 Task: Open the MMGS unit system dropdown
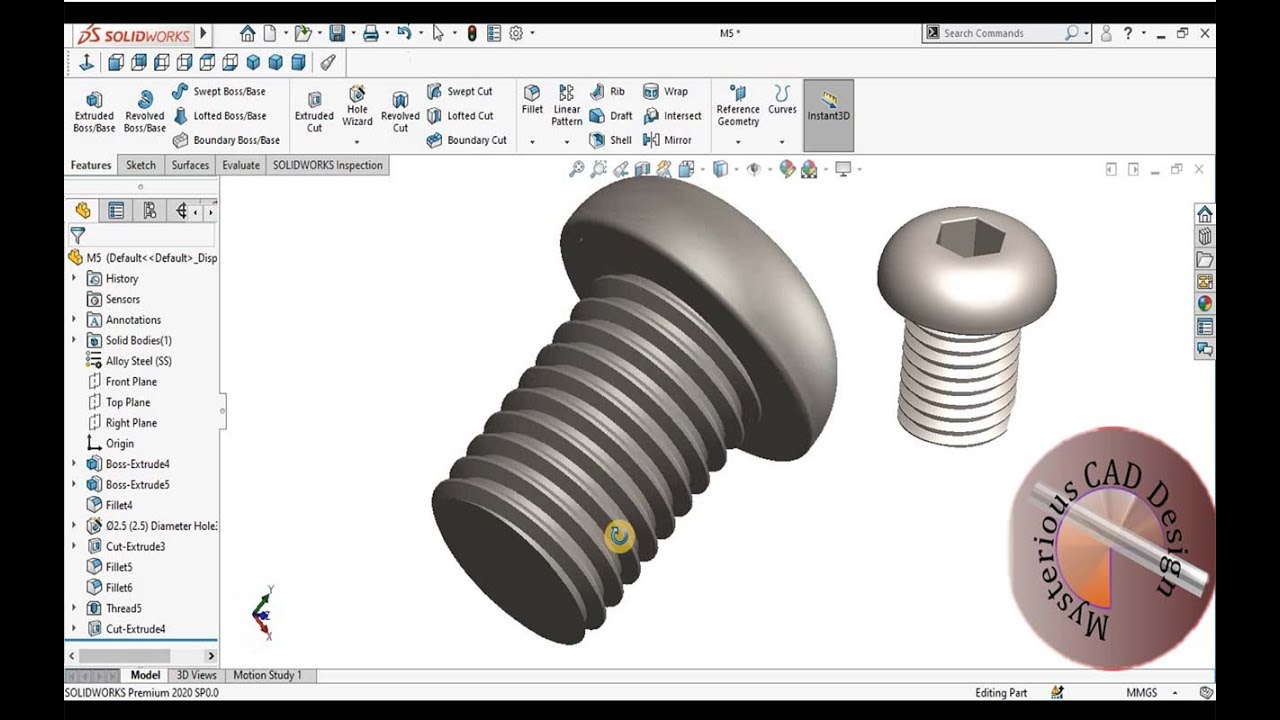point(1174,693)
